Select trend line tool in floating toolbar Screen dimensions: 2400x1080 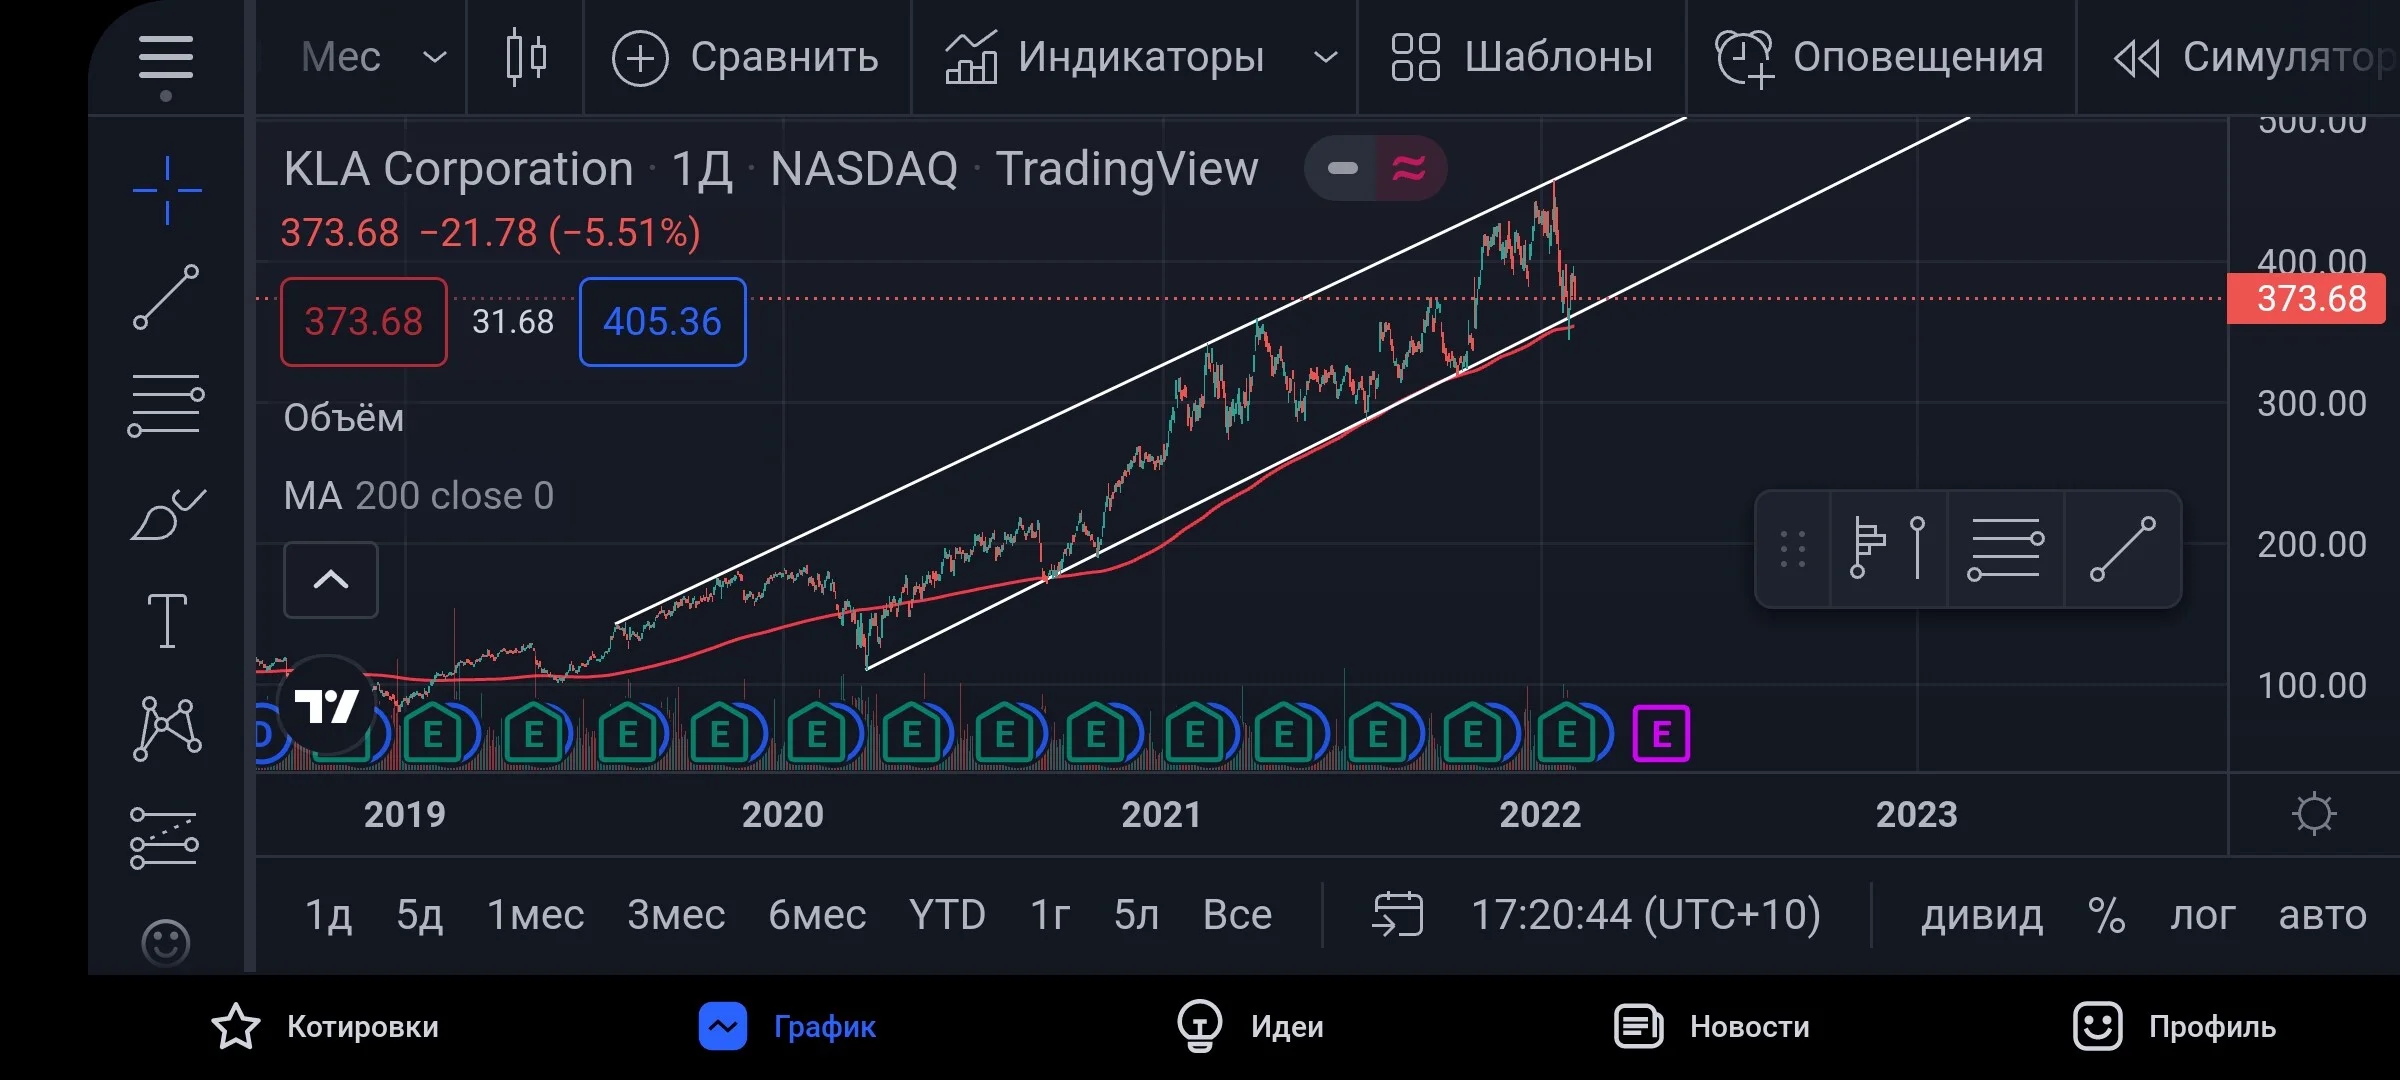pyautogui.click(x=2122, y=548)
